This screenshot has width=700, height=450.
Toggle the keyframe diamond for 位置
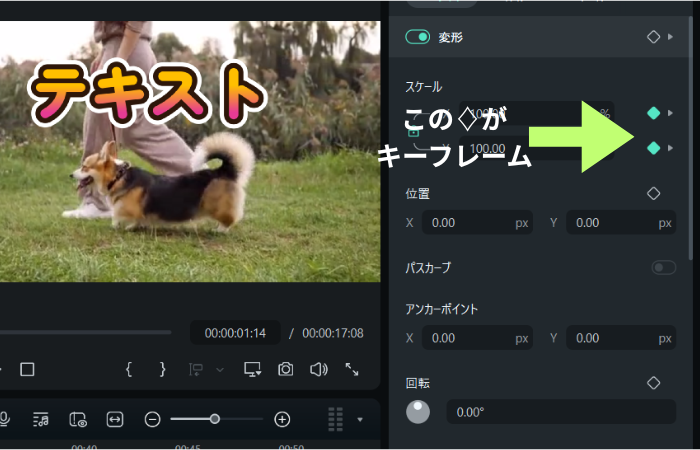coord(654,193)
